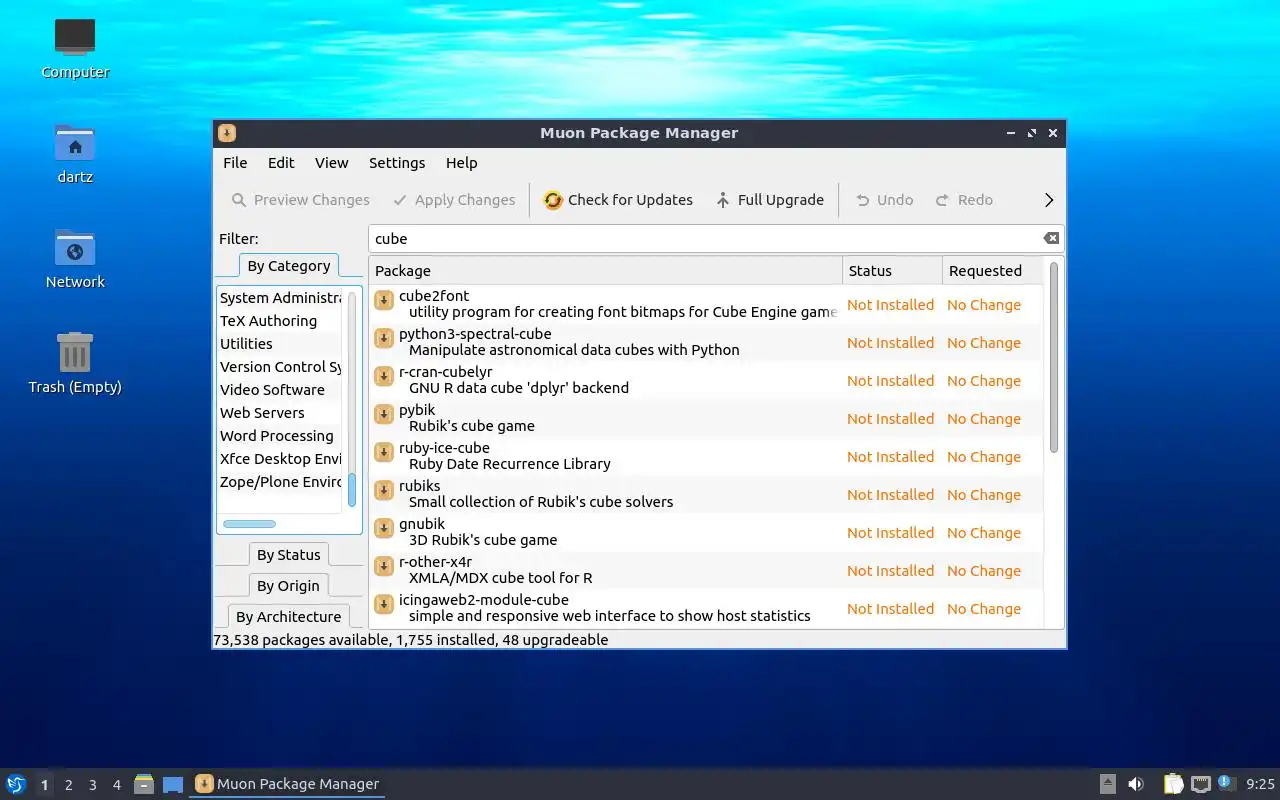Viewport: 1280px width, 800px height.
Task: Switch to workspace 3
Action: click(x=92, y=785)
